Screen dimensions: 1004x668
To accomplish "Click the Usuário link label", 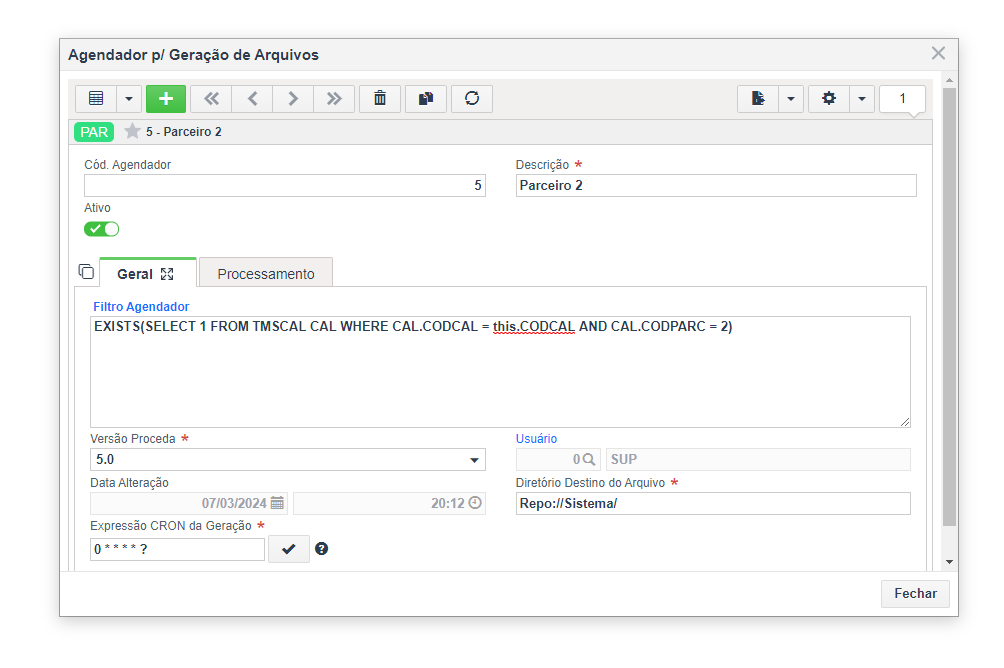I will coord(536,439).
